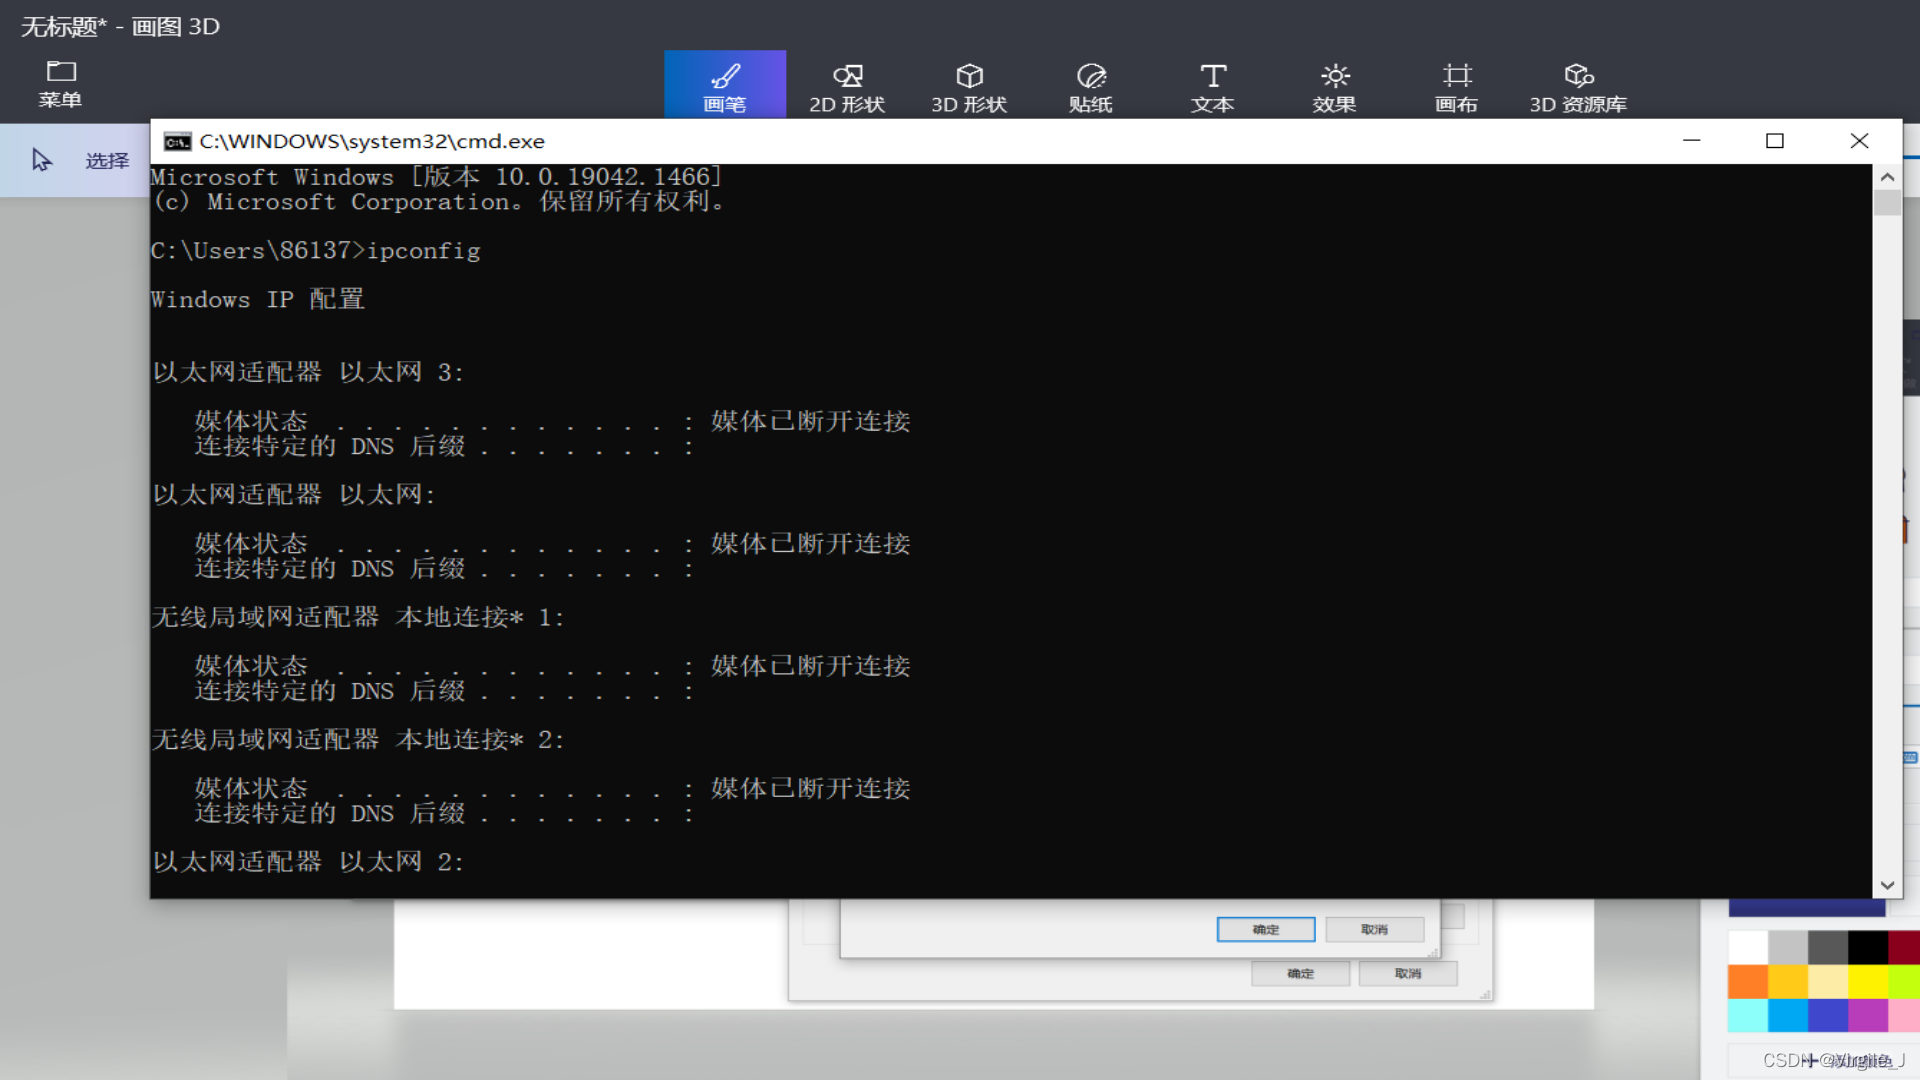The image size is (1920, 1080).
Task: Pick the purple color swatch
Action: [1867, 1015]
